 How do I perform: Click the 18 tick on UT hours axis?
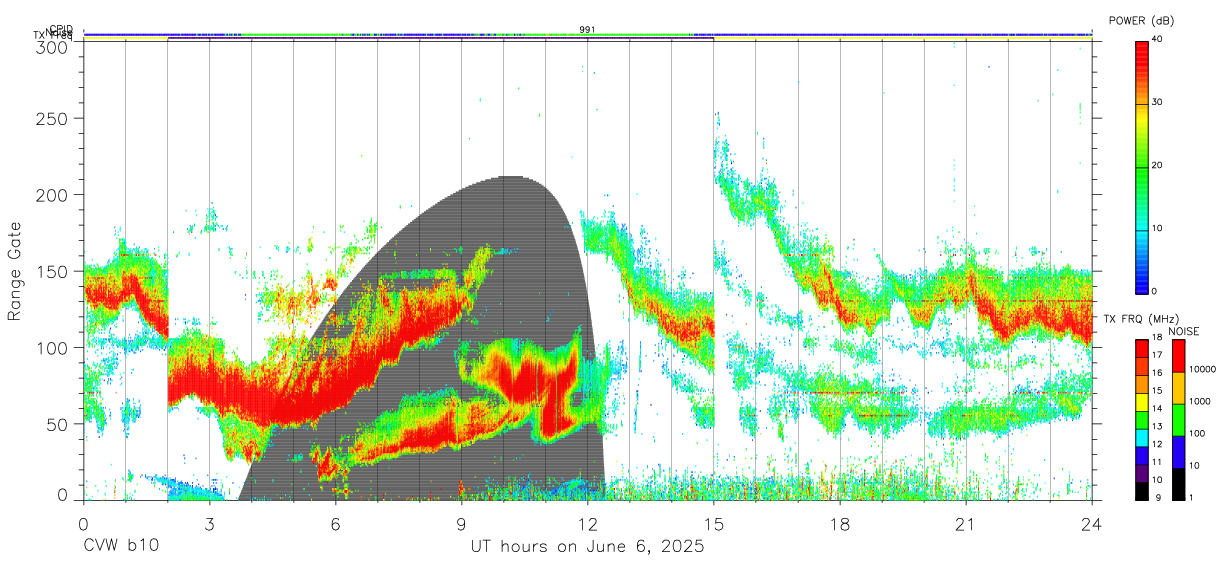pos(840,523)
